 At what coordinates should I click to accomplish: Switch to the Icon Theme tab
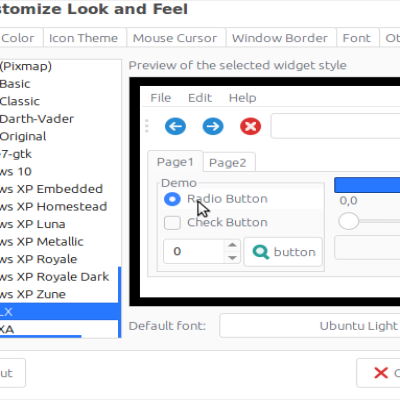85,38
